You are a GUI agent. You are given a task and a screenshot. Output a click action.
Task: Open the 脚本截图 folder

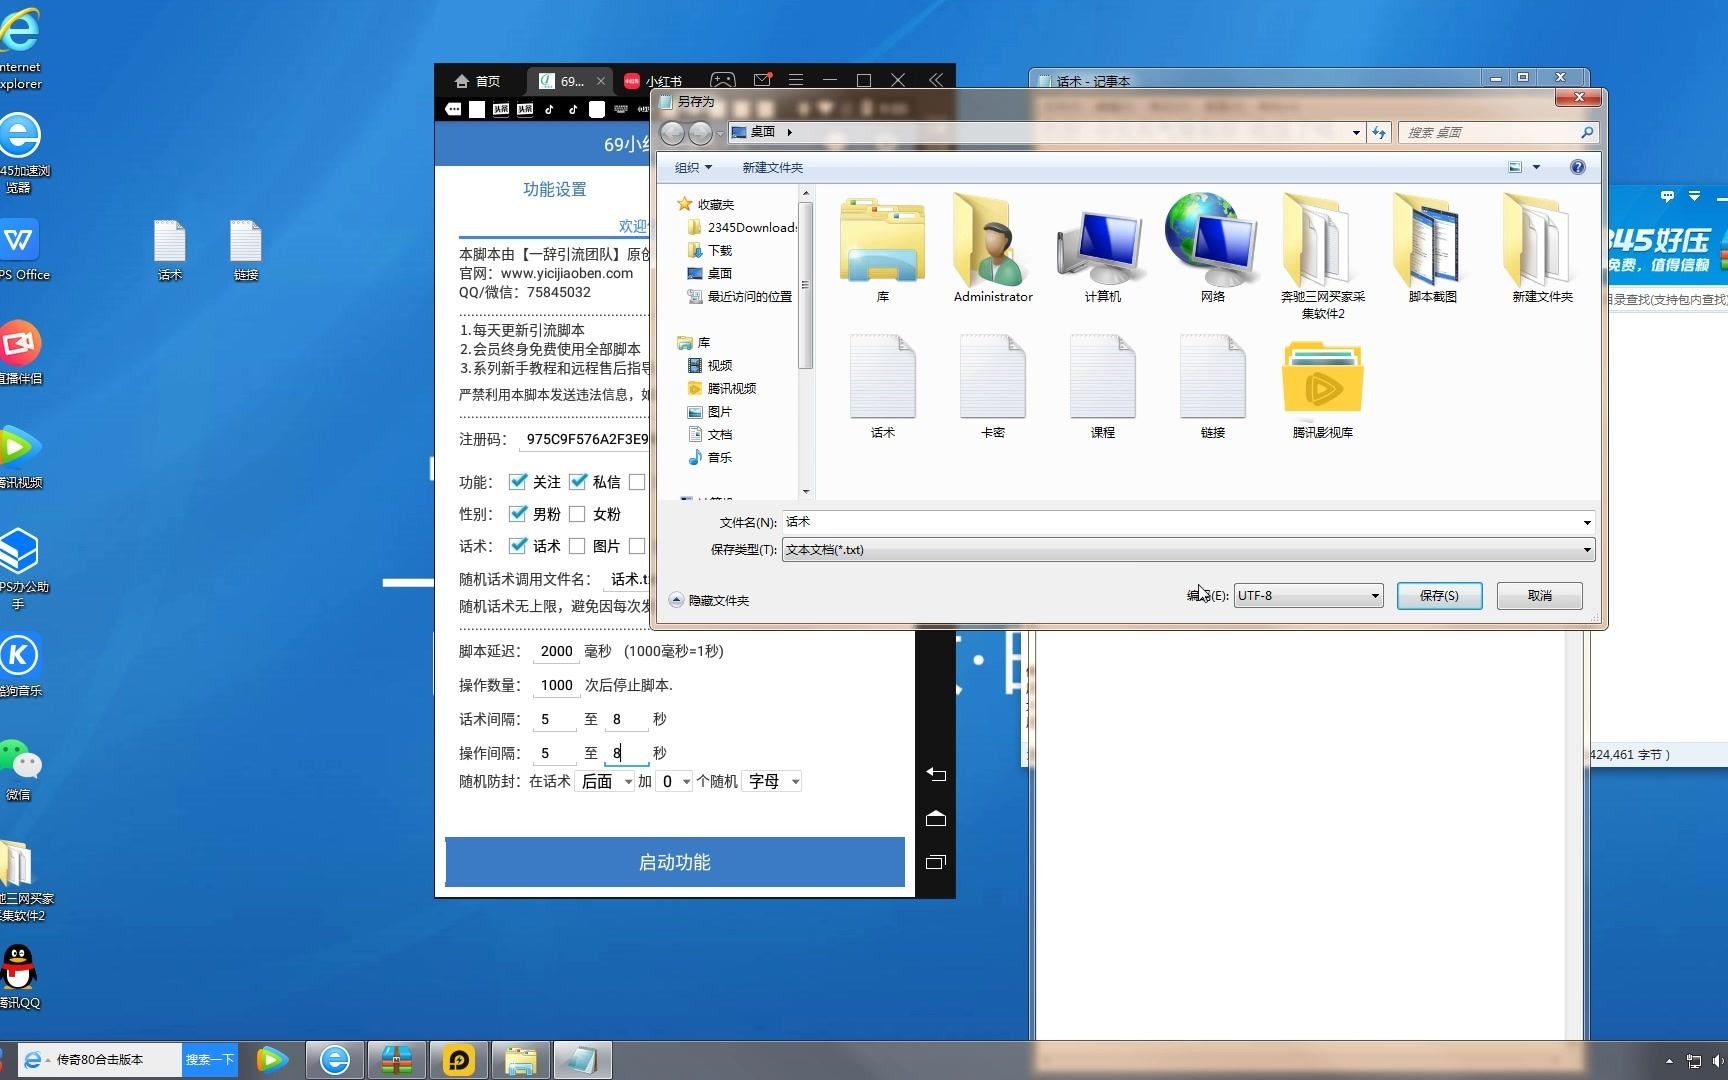(x=1433, y=248)
